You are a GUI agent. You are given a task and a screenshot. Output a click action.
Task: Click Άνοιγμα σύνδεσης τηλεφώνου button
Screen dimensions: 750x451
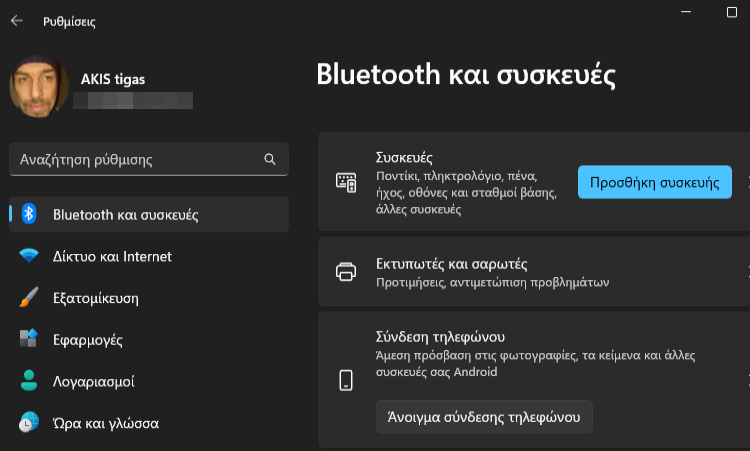(484, 417)
